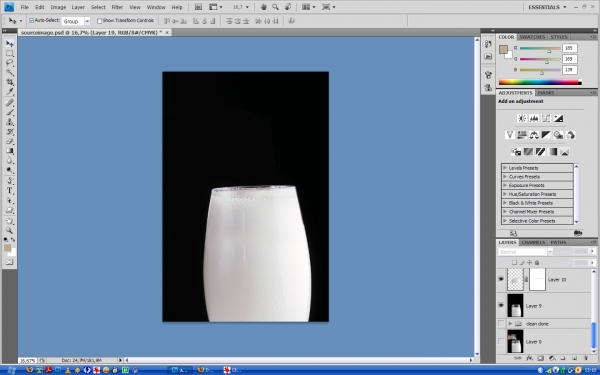Add a Vibrance adjustment layer
Screen dimensions: 600x375
pyautogui.click(x=509, y=135)
